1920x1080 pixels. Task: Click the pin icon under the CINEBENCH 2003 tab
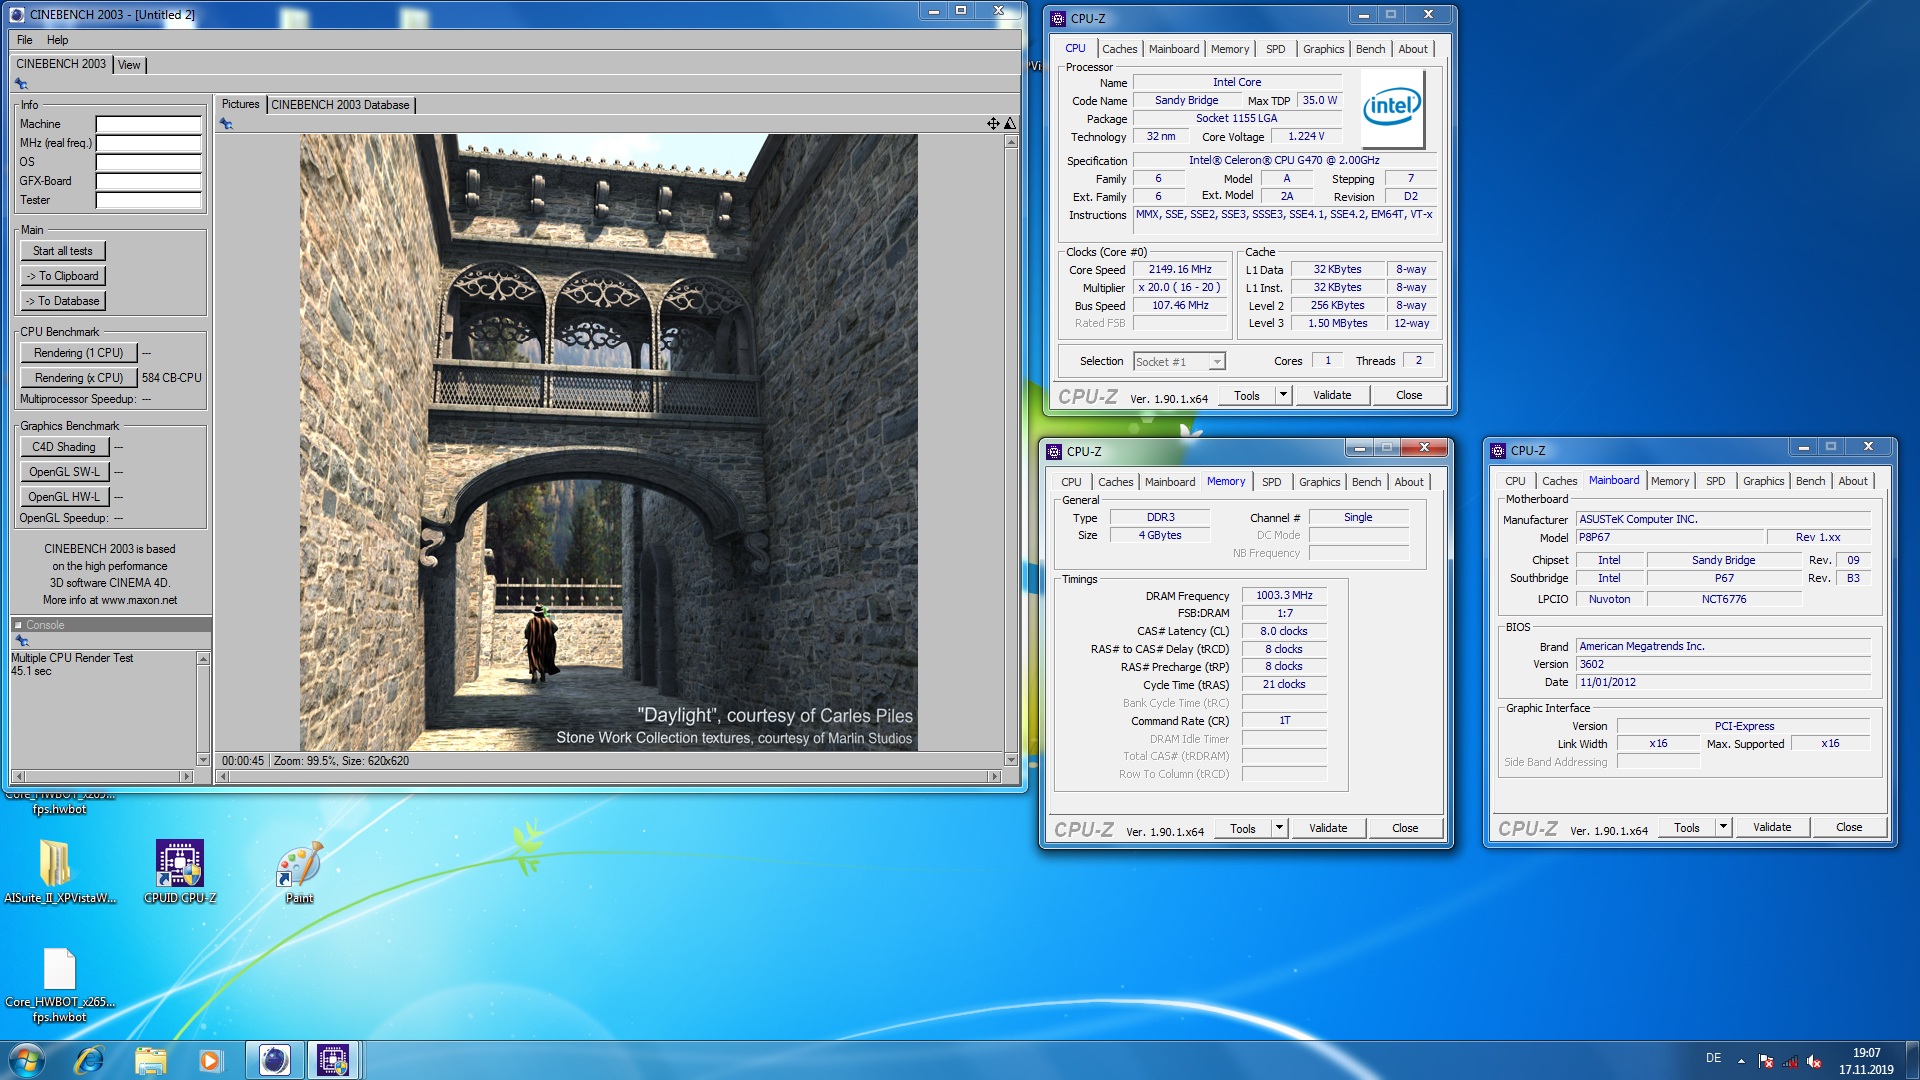(x=21, y=84)
